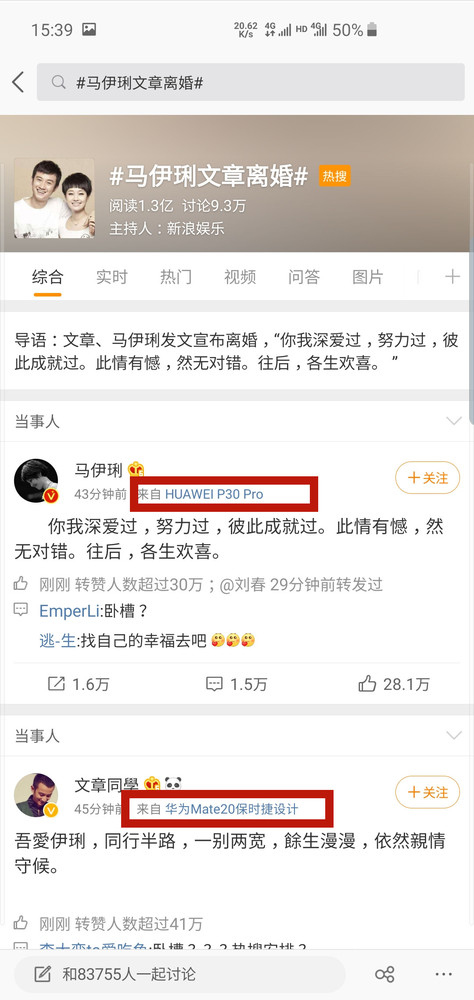
Task: Tap the share icon in bottom bar
Action: pos(385,974)
